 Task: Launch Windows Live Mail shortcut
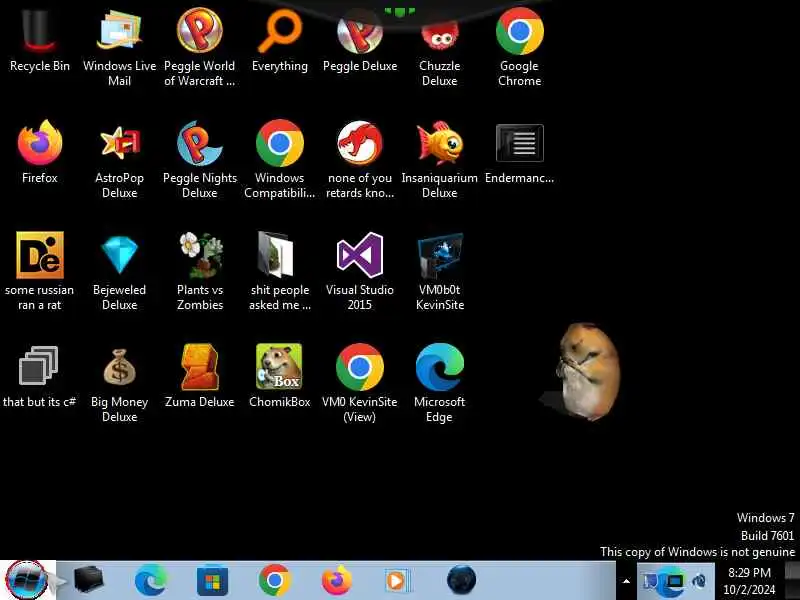(x=119, y=47)
